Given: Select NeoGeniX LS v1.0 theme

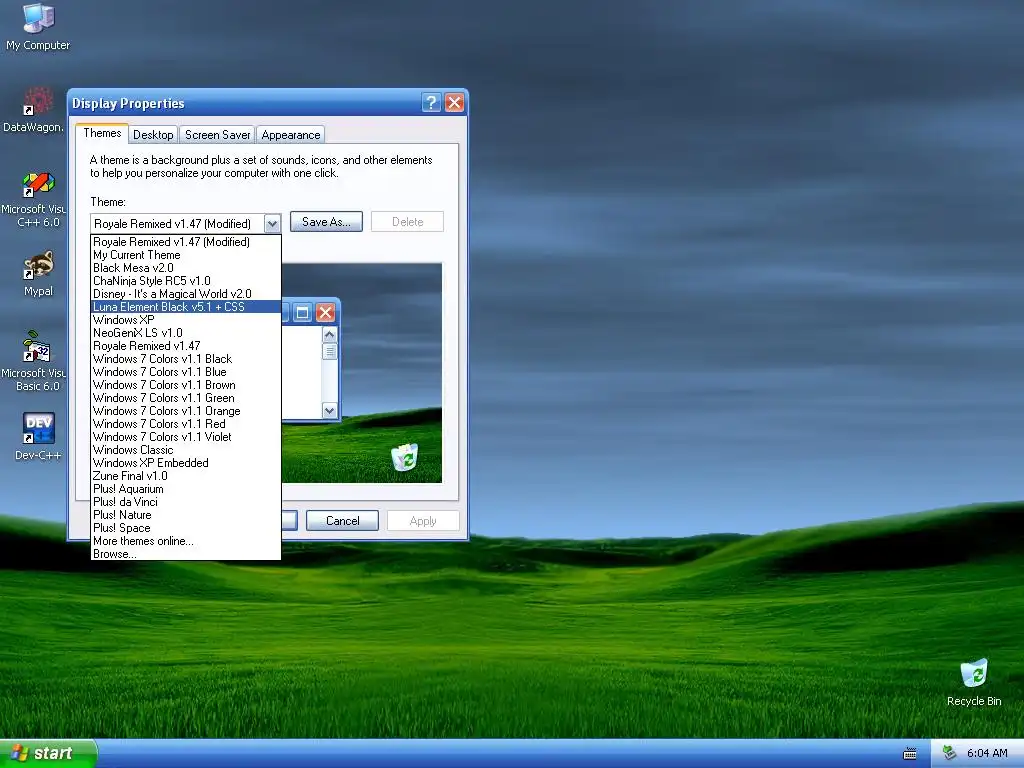Looking at the screenshot, I should (x=186, y=333).
